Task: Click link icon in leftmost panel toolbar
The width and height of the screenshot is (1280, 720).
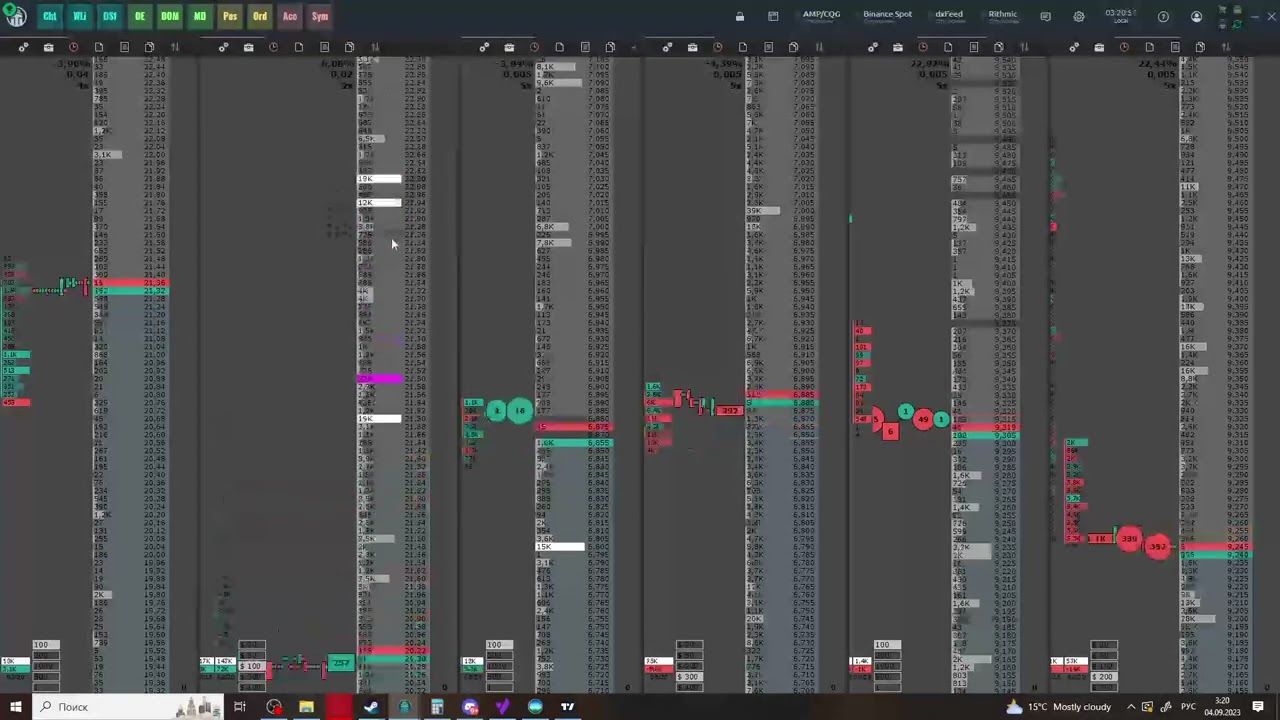Action: click(x=23, y=47)
